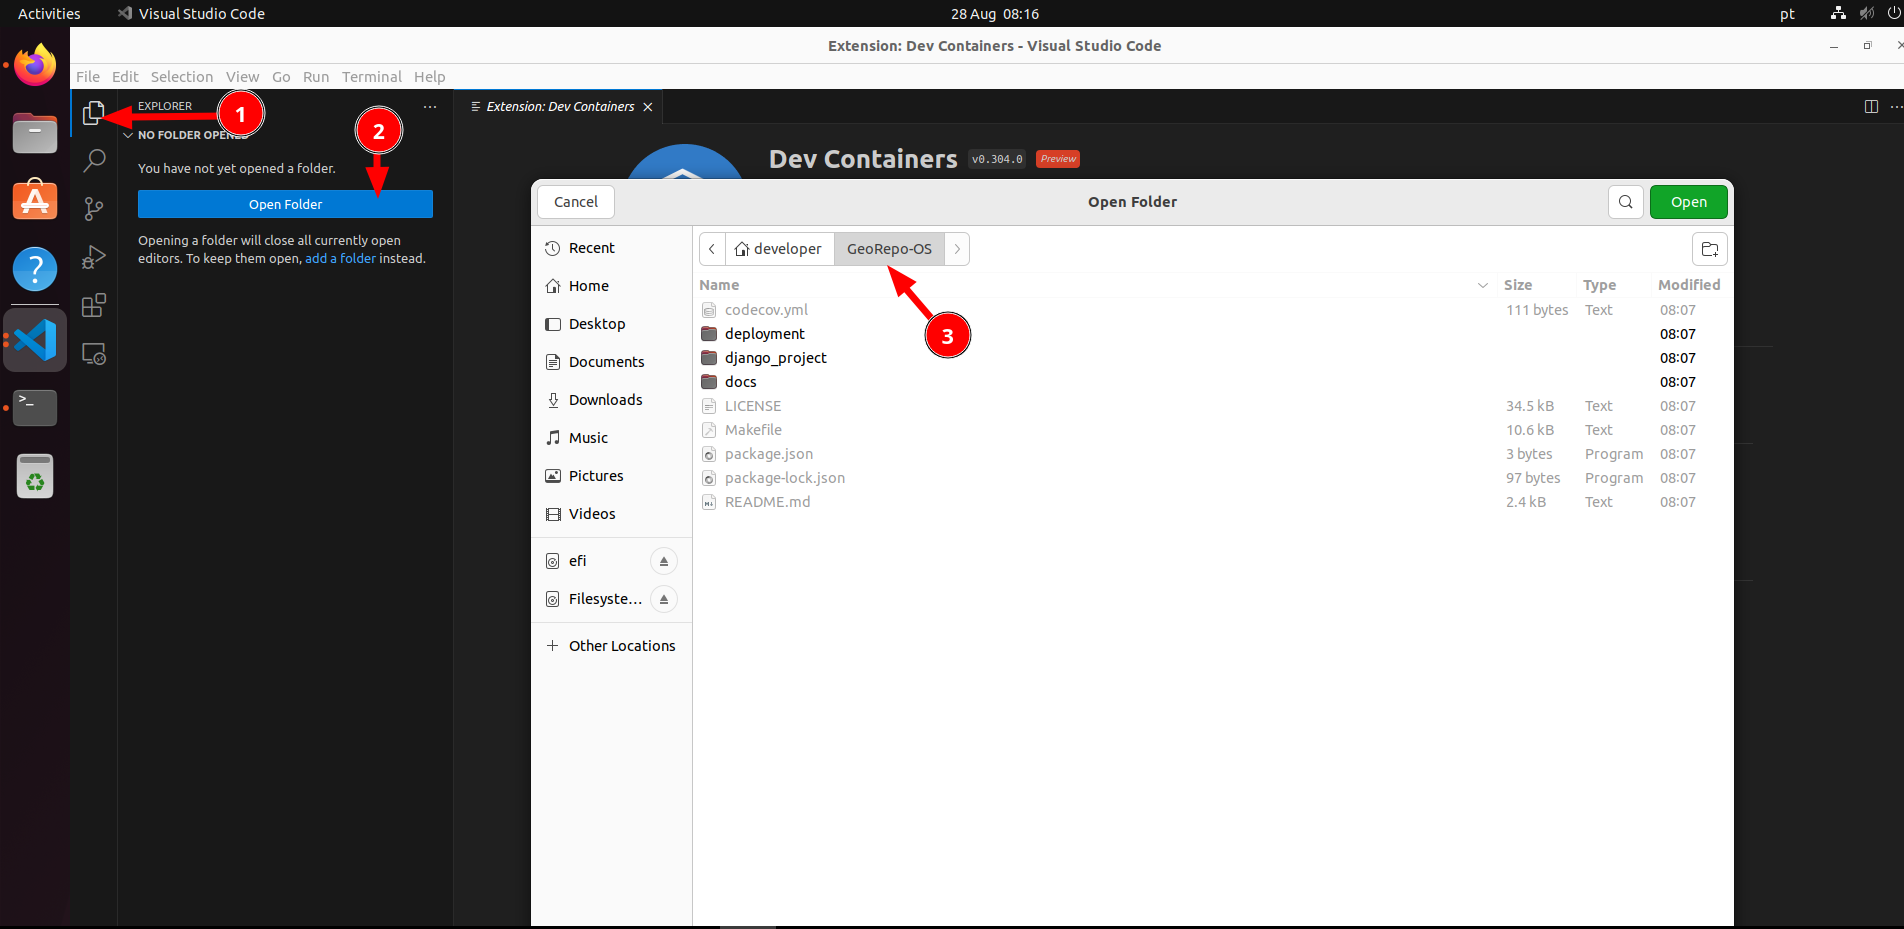This screenshot has width=1904, height=929.
Task: Go forward in path bar with right chevron
Action: pos(957,249)
